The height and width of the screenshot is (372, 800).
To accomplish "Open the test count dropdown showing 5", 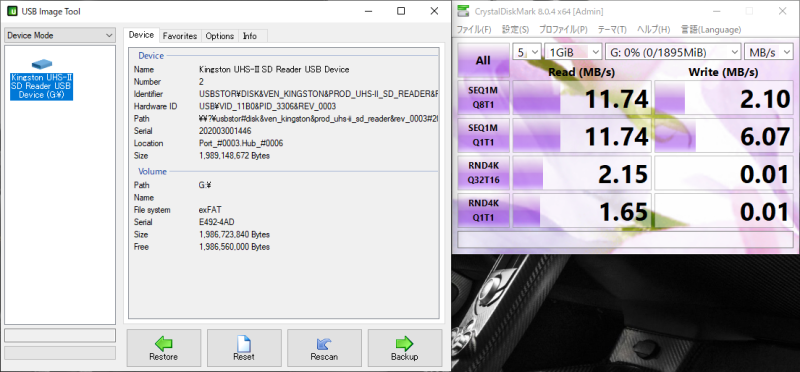I will [x=527, y=52].
